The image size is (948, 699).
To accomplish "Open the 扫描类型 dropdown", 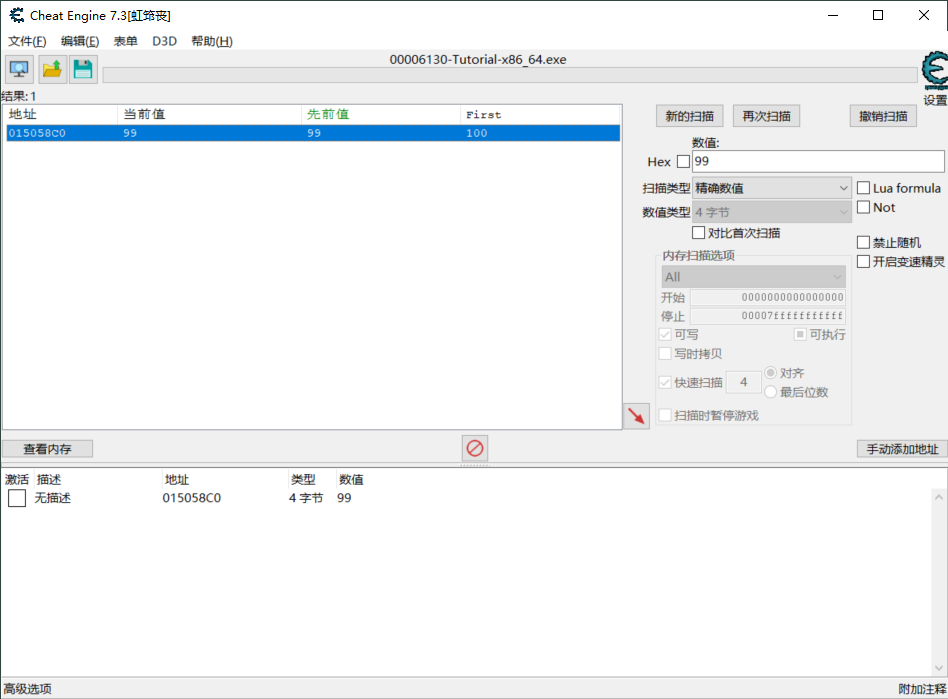I will coord(771,188).
